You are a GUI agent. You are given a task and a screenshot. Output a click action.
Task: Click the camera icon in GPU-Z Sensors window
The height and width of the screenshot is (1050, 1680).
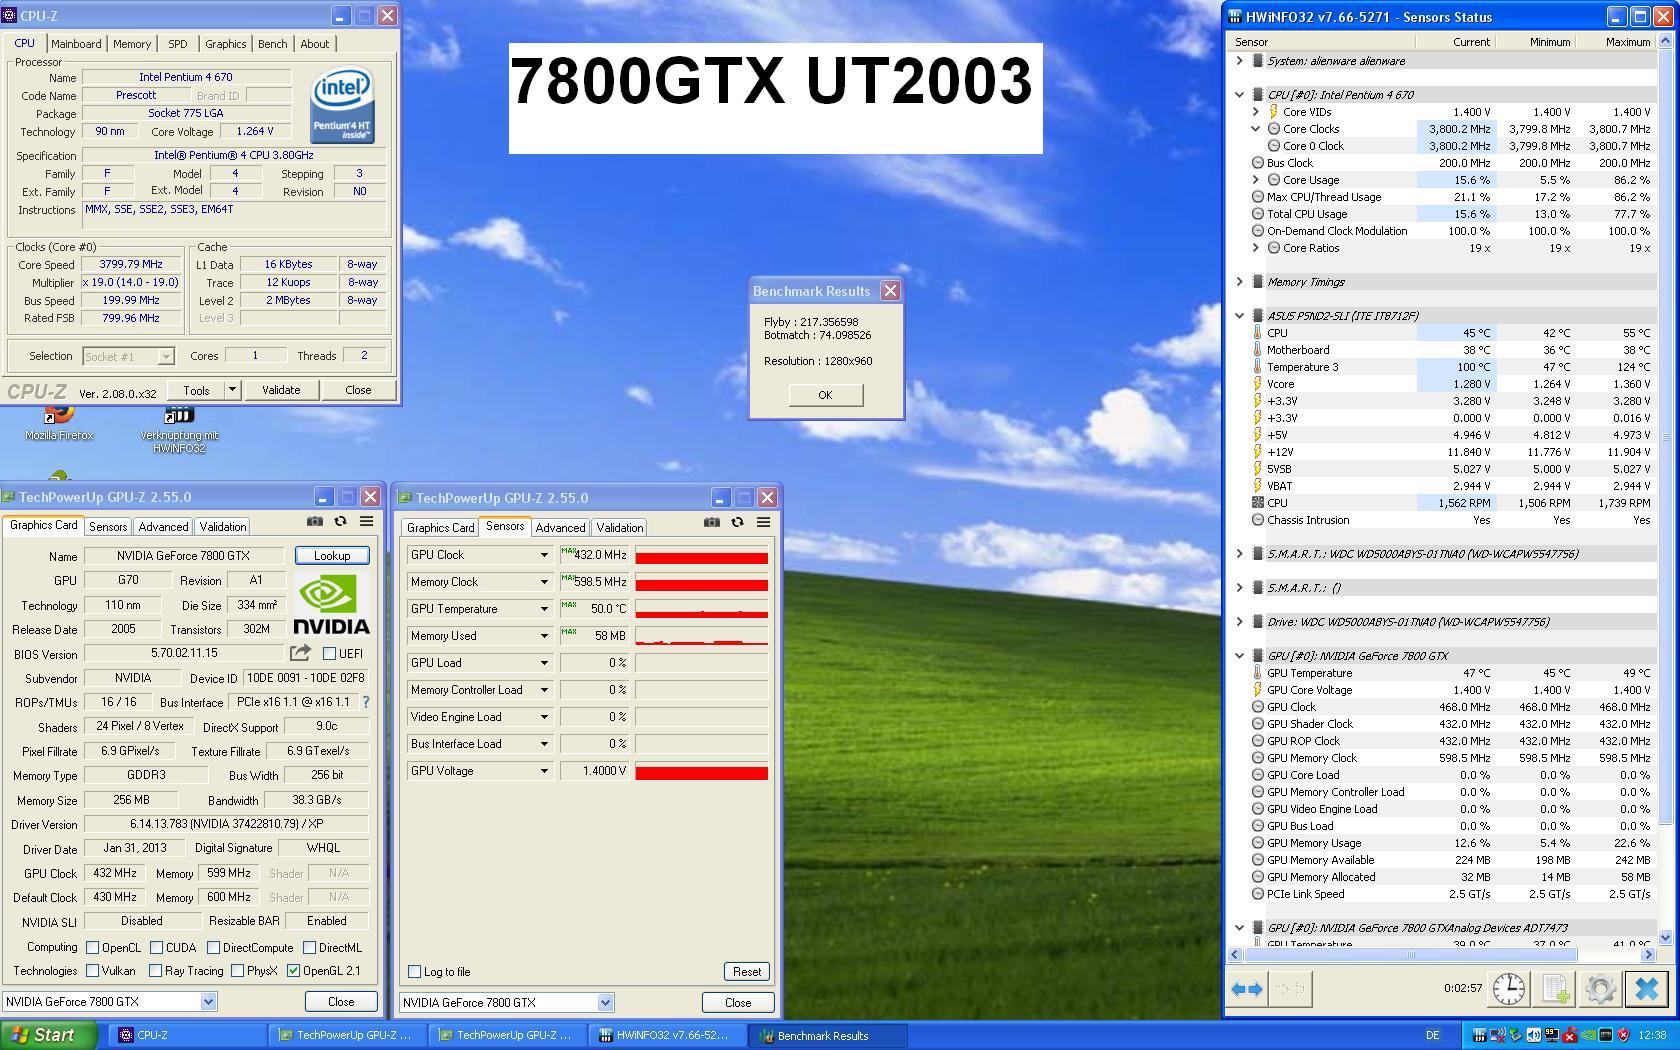(711, 522)
